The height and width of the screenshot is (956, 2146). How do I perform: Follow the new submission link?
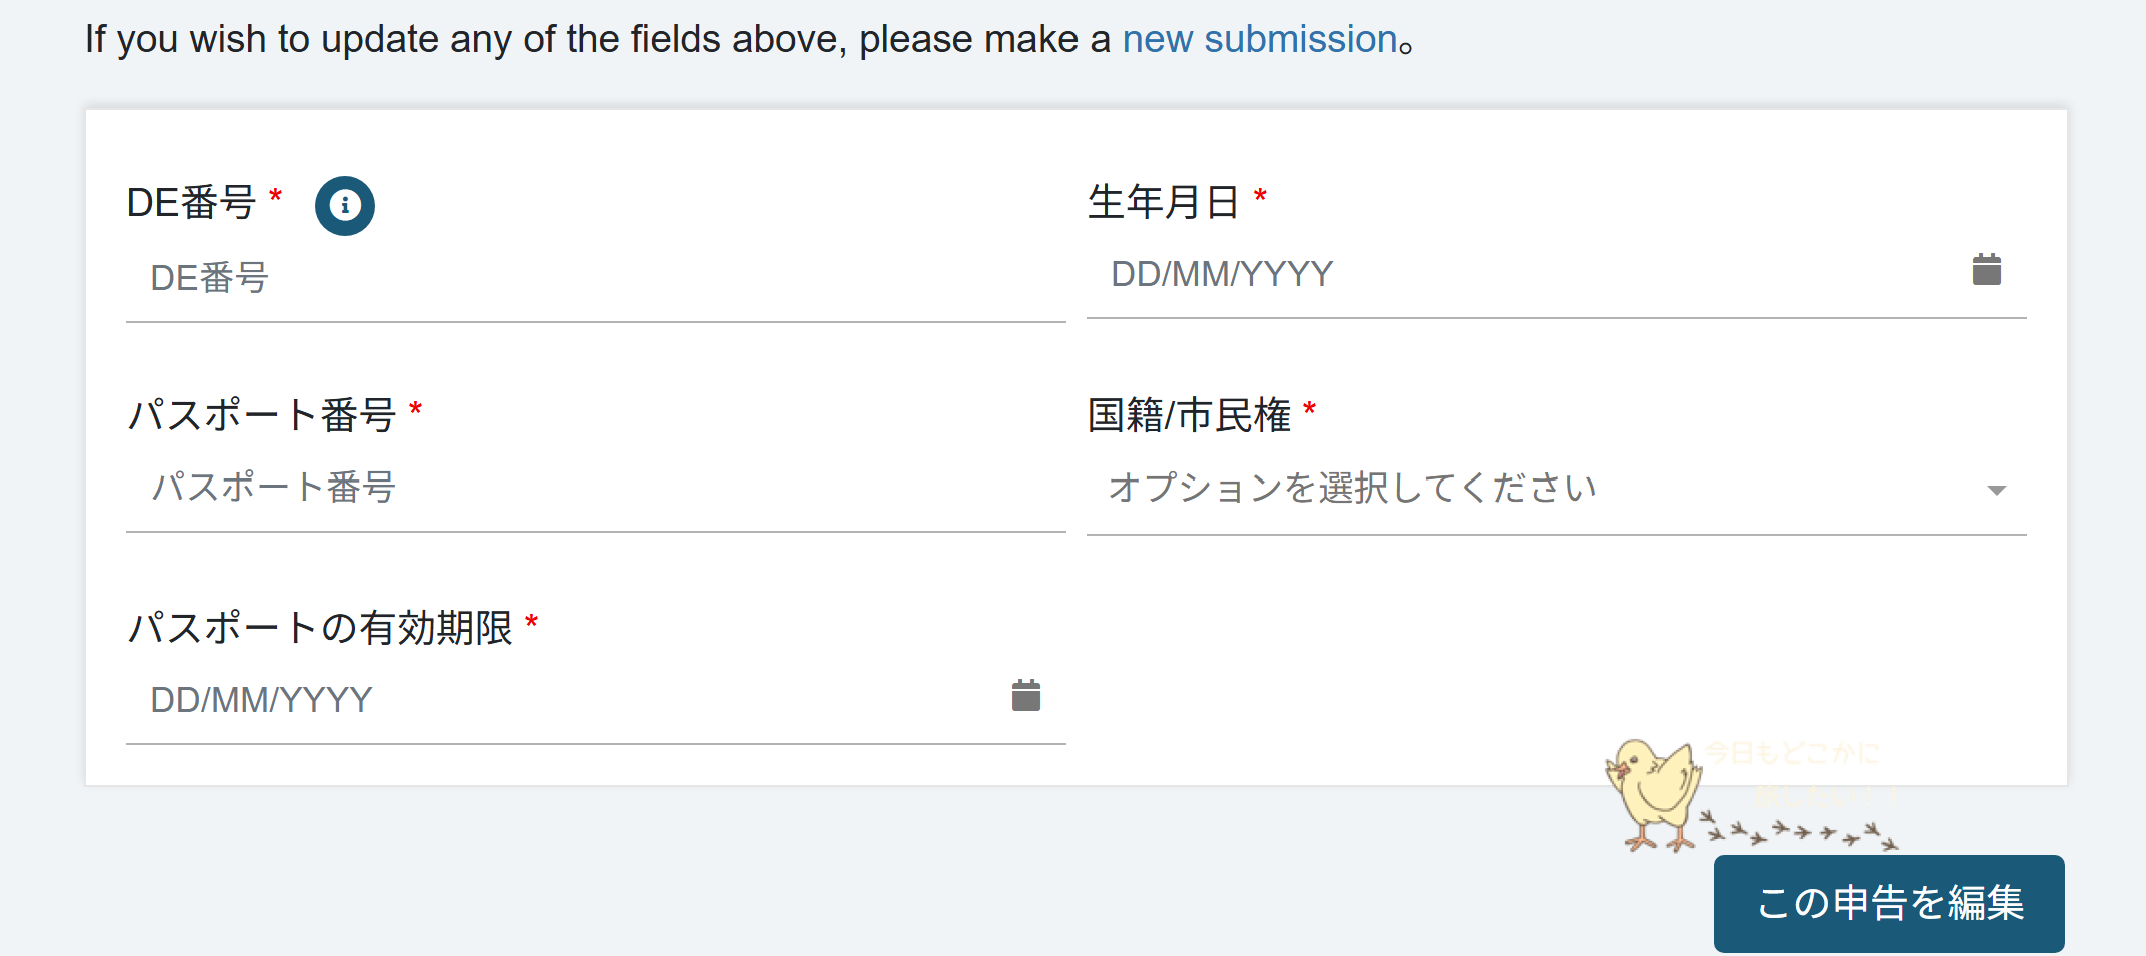click(x=1260, y=39)
